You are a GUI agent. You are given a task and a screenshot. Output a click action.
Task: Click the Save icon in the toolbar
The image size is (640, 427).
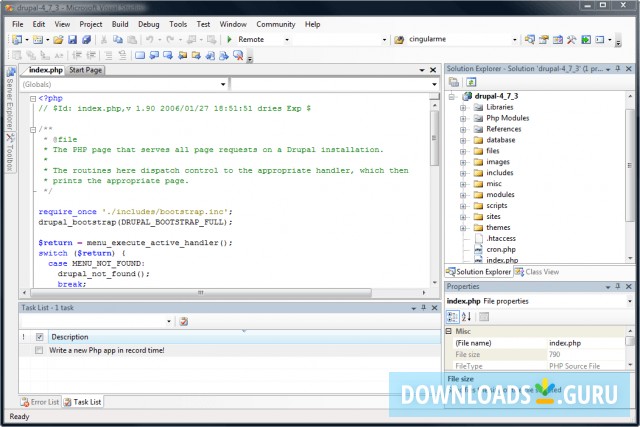coord(73,40)
